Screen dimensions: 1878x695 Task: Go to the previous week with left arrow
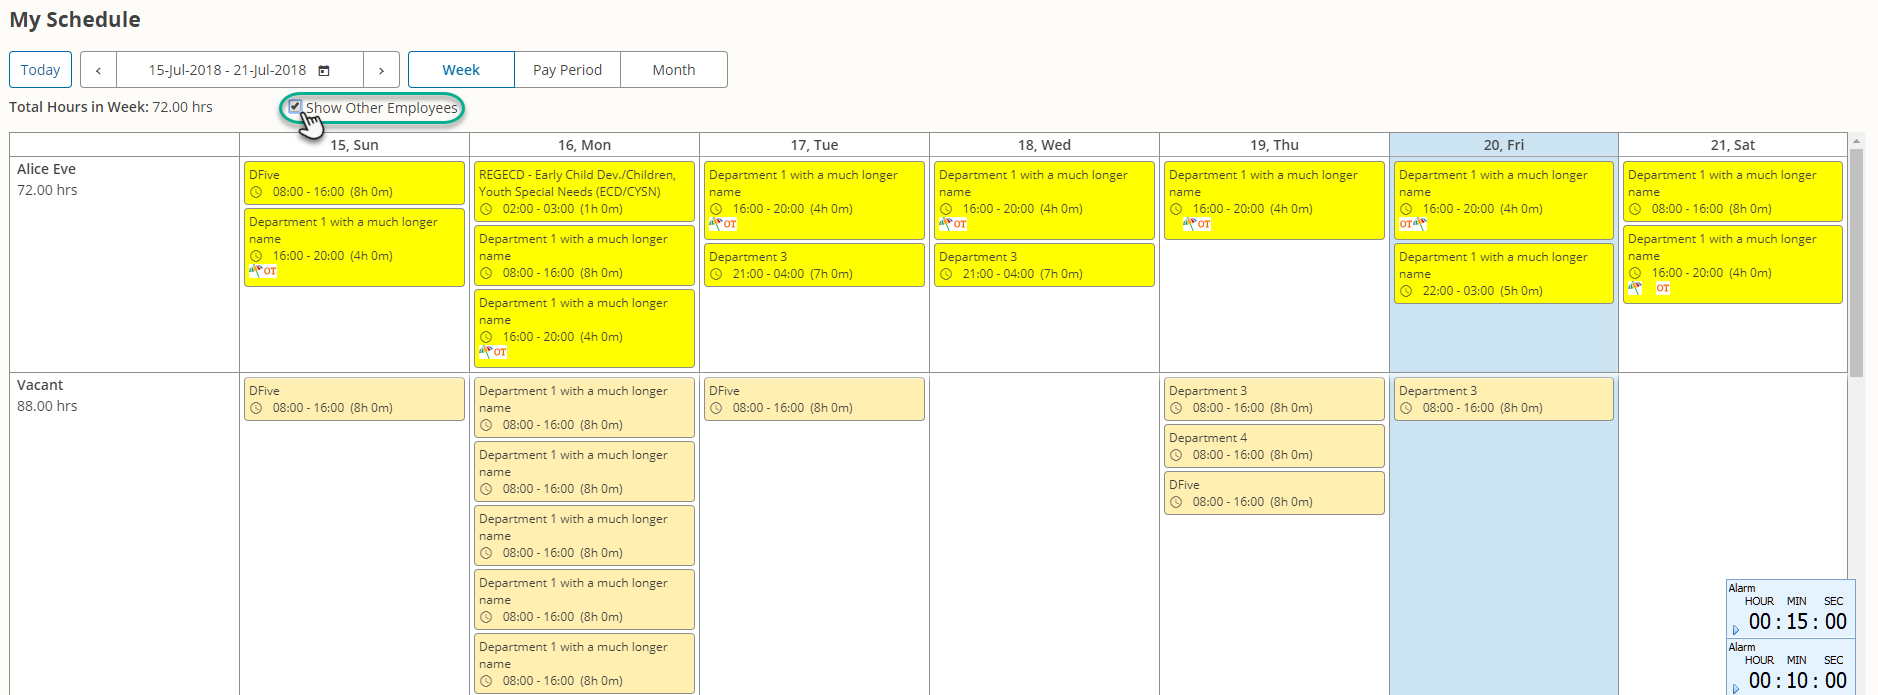98,70
